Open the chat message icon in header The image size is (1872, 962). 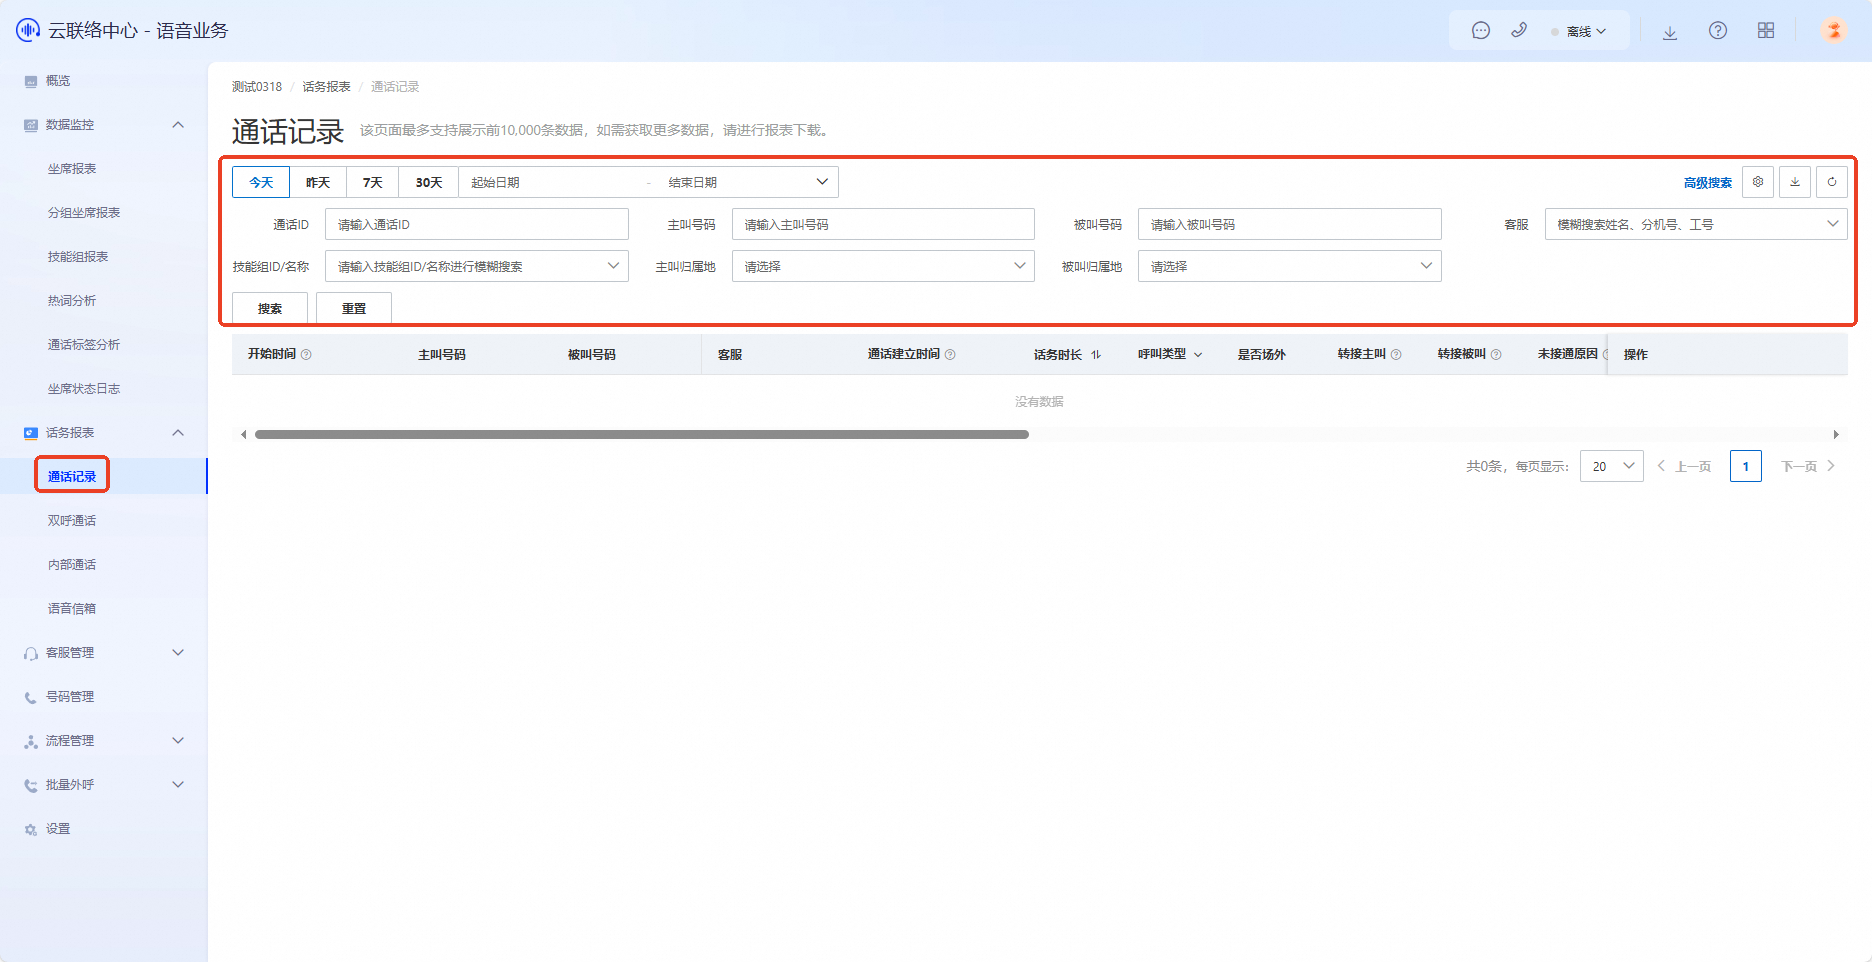click(x=1481, y=31)
